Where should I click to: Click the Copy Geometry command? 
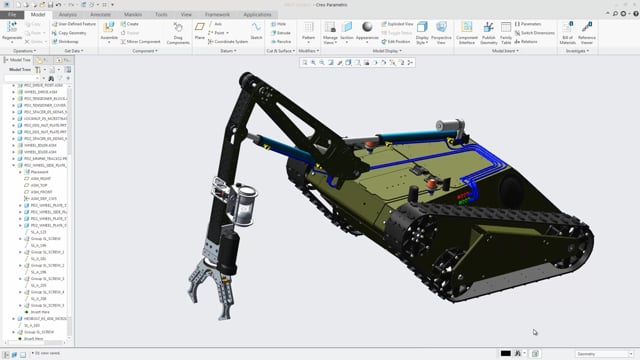coord(69,33)
